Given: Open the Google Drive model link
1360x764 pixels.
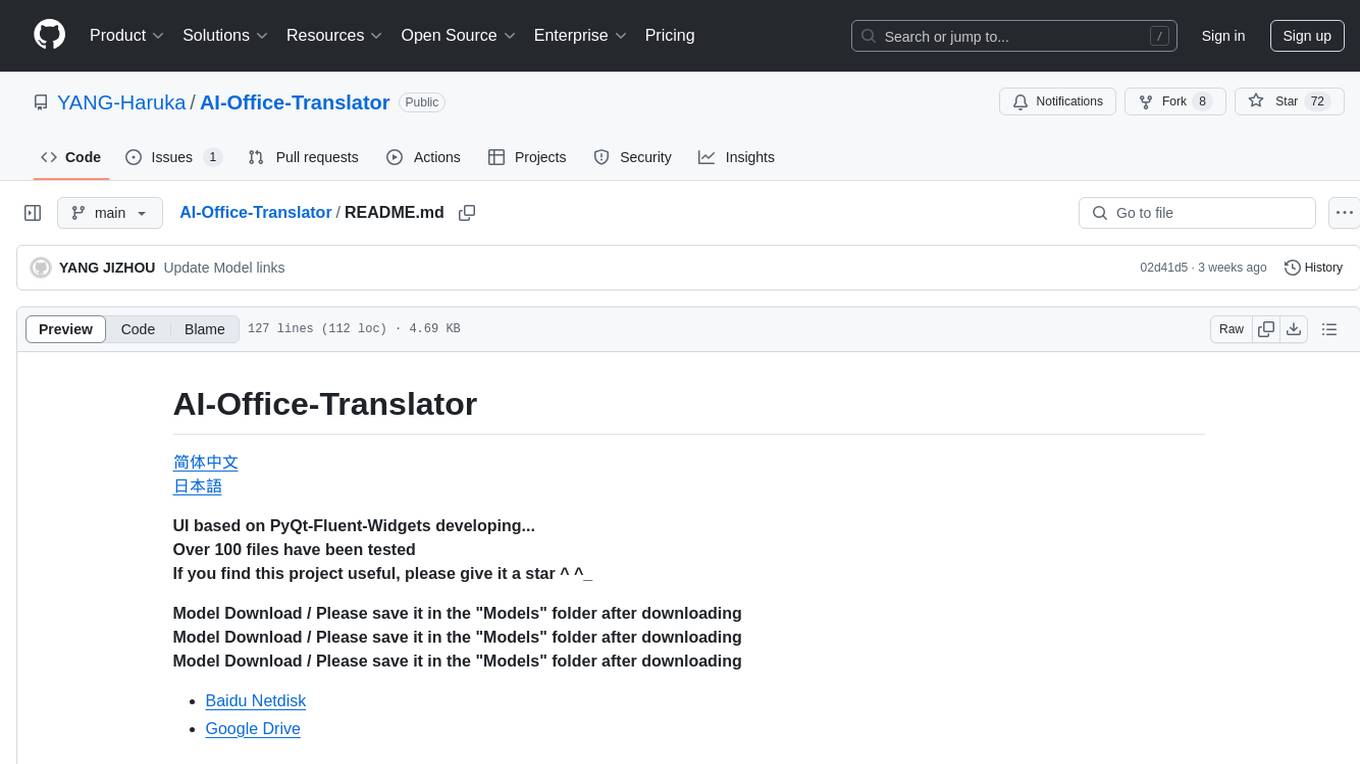Looking at the screenshot, I should pos(253,729).
